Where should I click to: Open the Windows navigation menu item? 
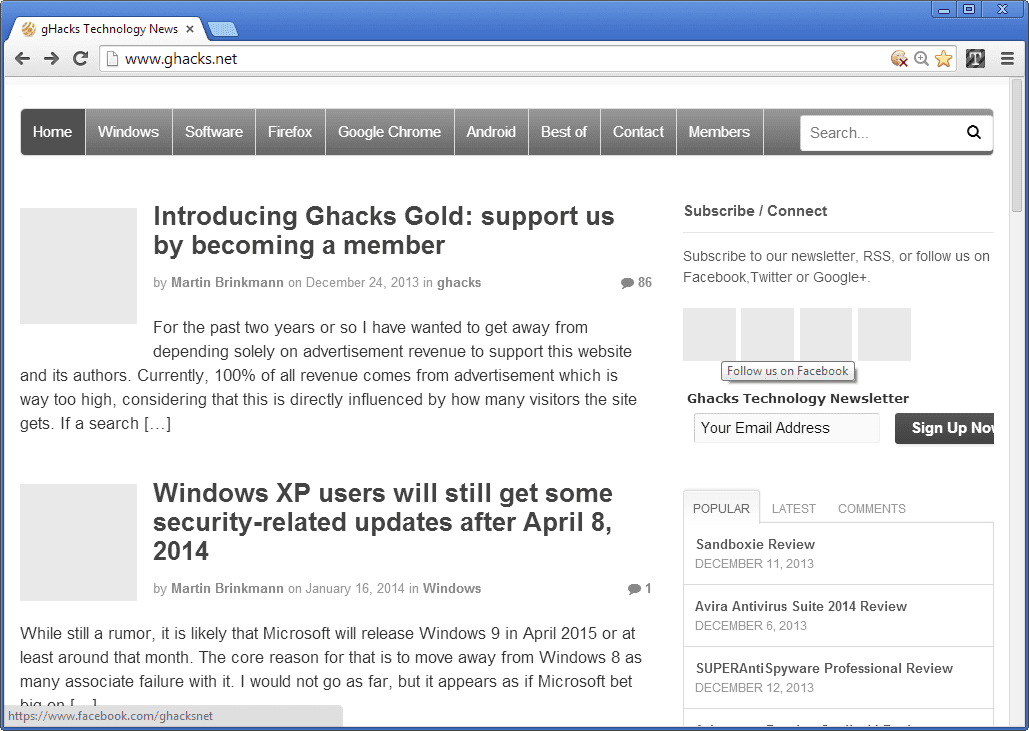128,132
